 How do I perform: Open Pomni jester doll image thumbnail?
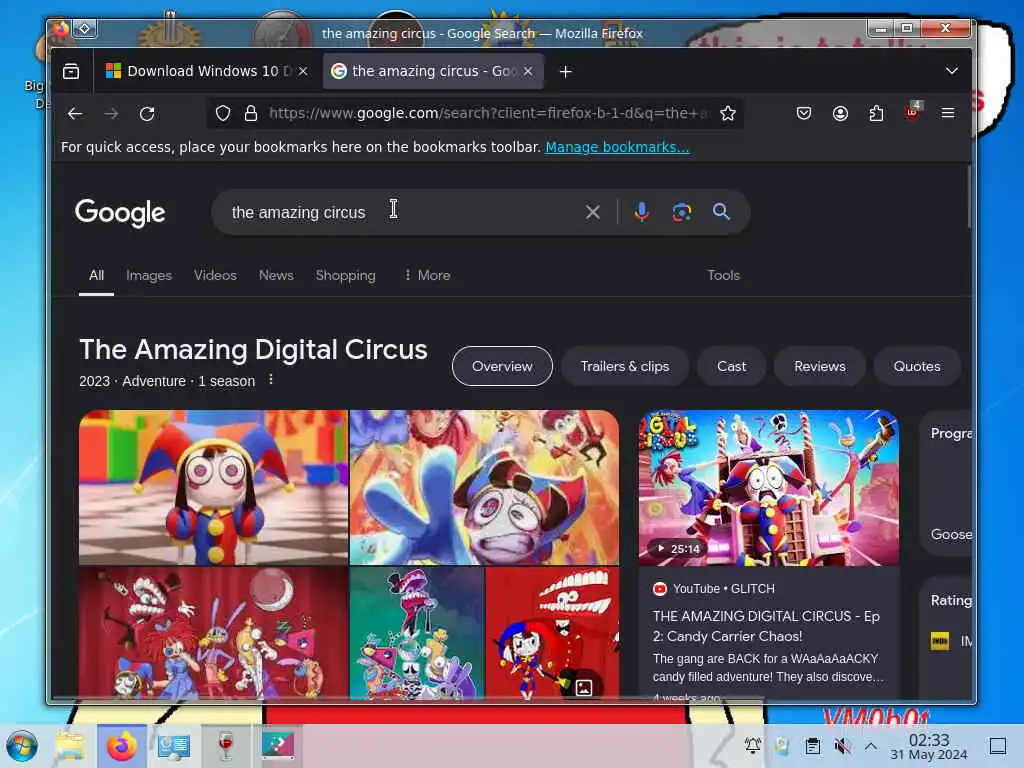click(x=214, y=487)
